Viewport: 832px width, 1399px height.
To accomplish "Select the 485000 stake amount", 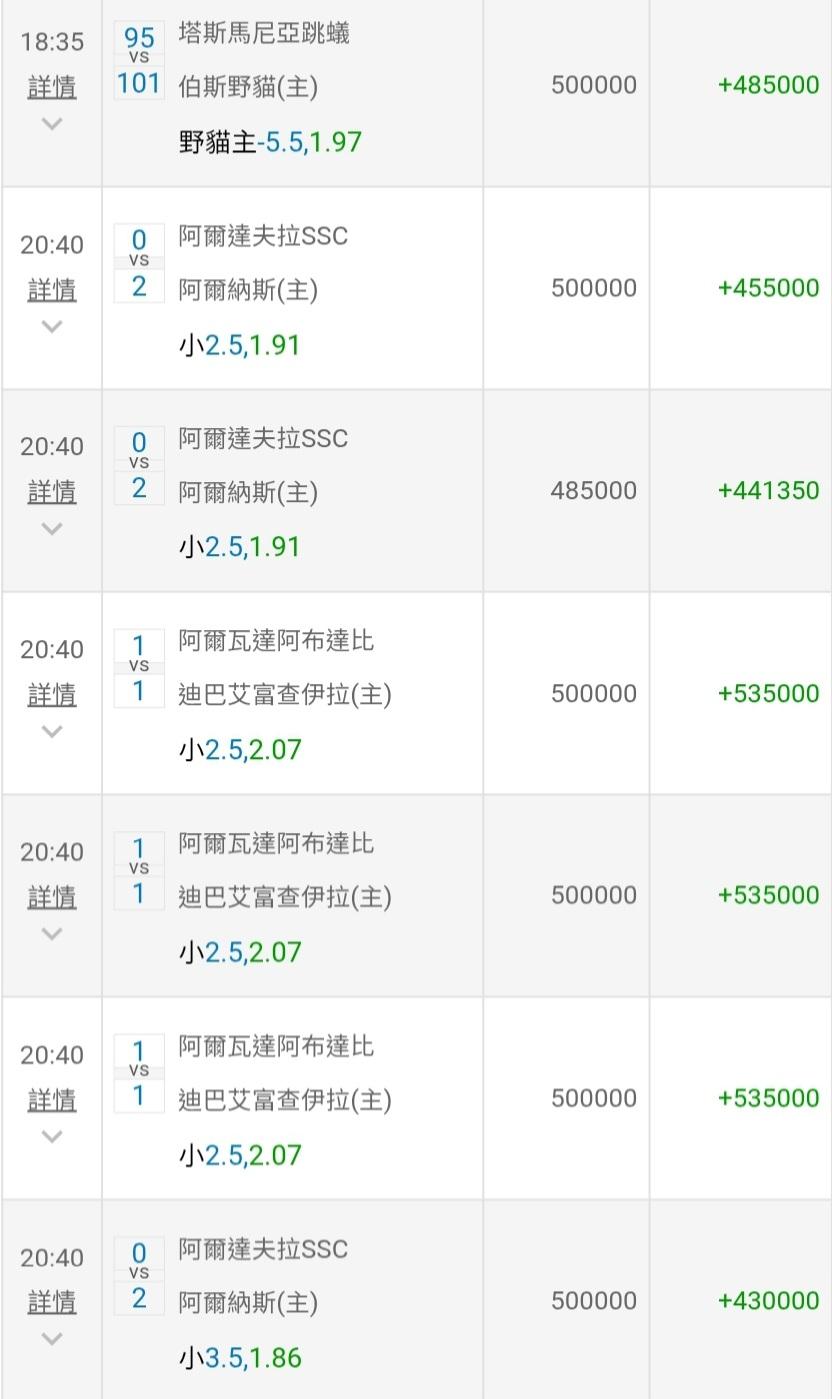I will click(x=593, y=491).
